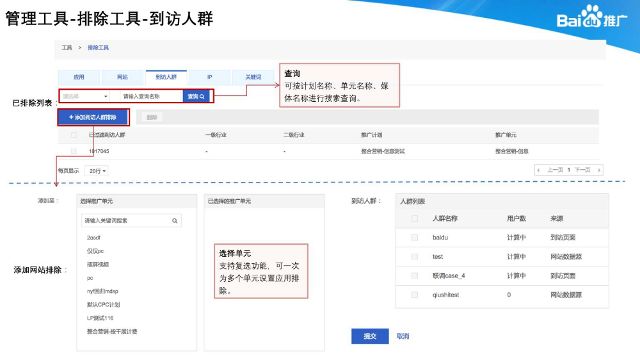640x360 pixels.
Task: Check the row 1817045 checkbox
Action: tap(74, 151)
